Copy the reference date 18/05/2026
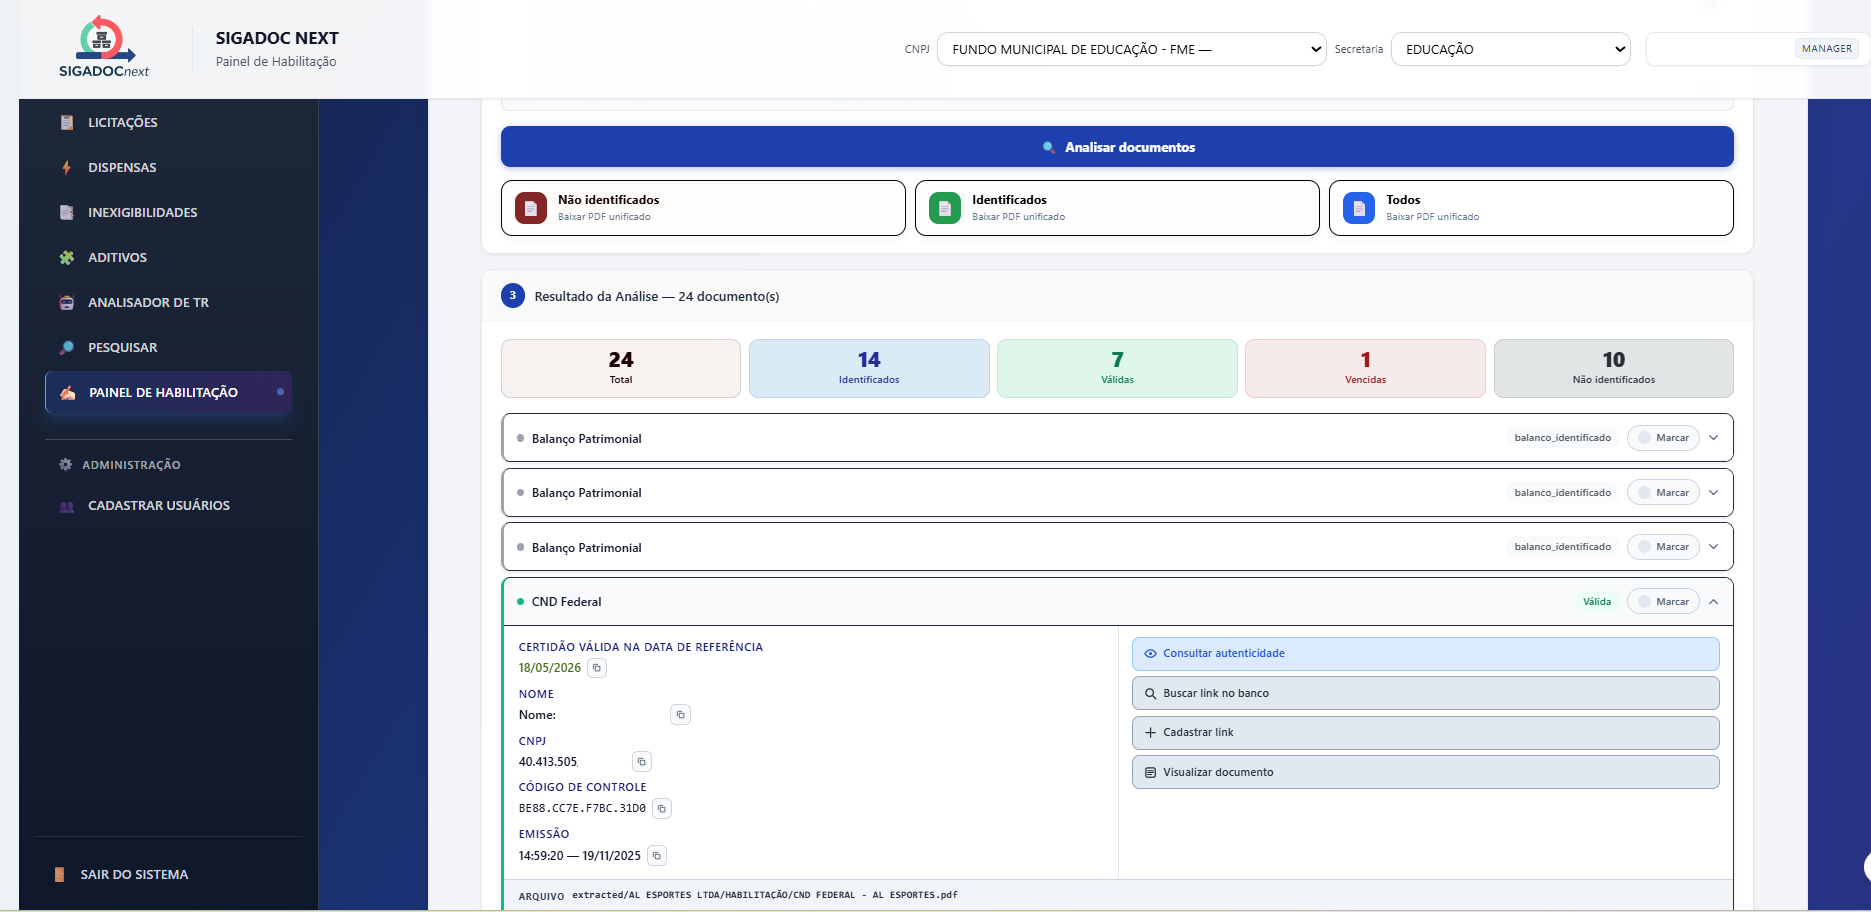Screen dimensions: 1871x912 click(x=597, y=668)
